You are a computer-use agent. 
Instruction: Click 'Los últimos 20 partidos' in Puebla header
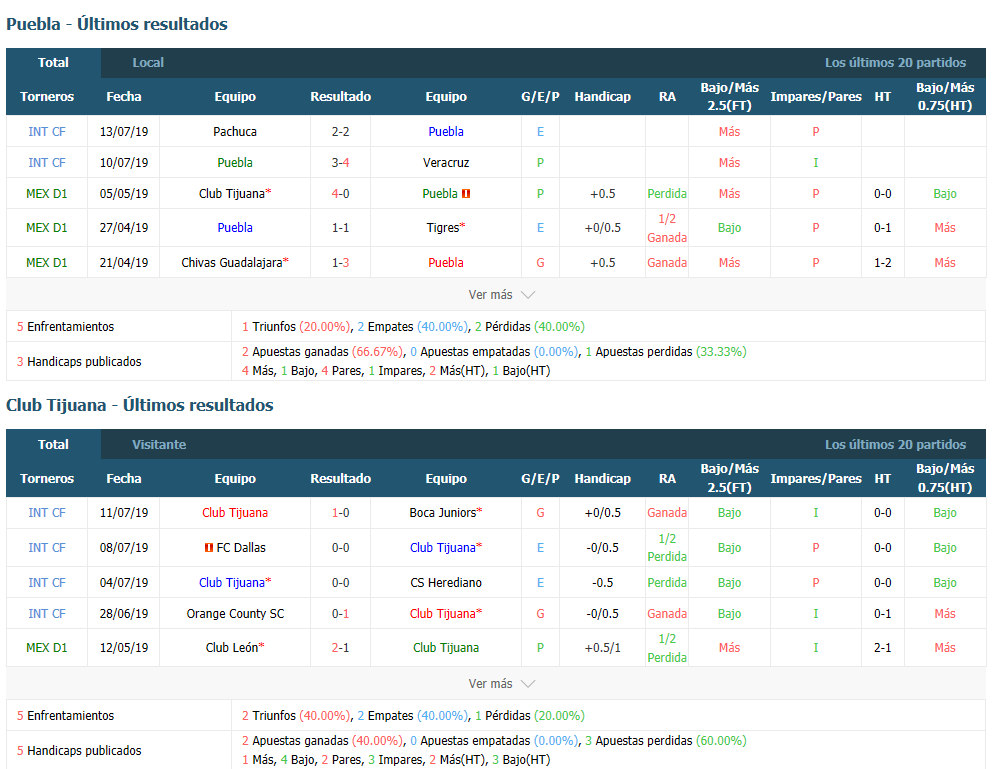(x=895, y=63)
